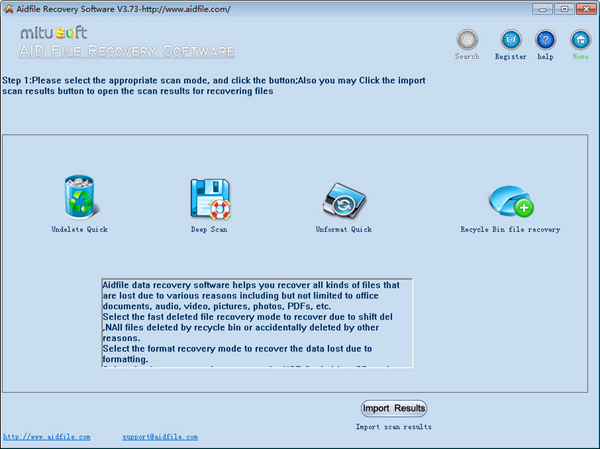Image resolution: width=600 pixels, height=449 pixels.
Task: Start Undelete Quick recycle bin icon
Action: 80,197
